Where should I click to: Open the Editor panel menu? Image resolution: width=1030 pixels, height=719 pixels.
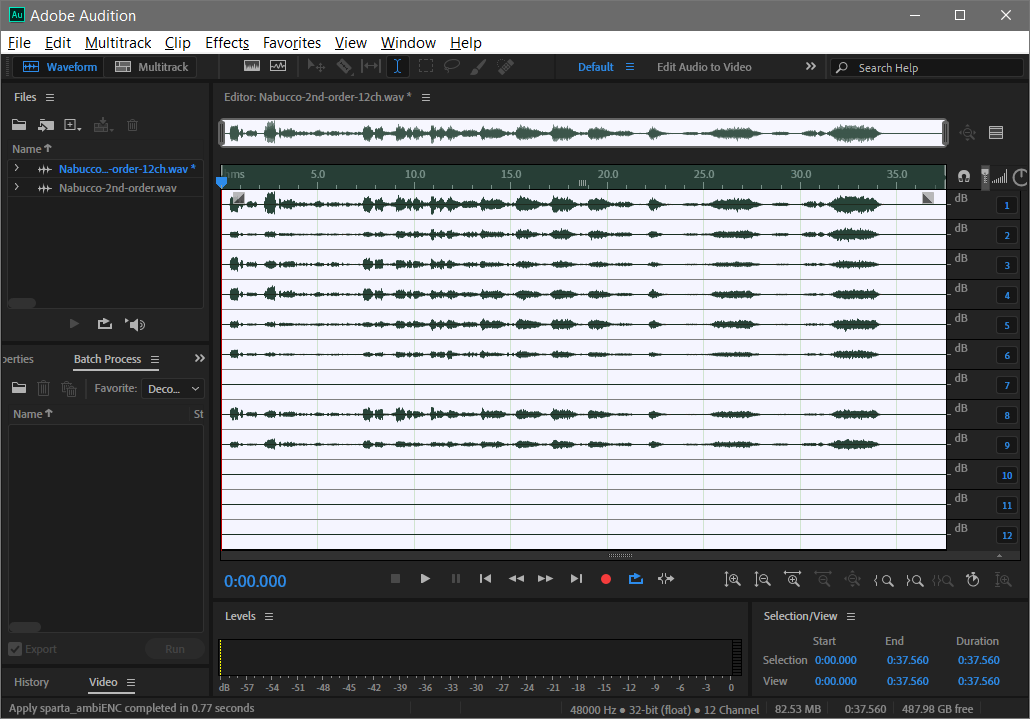pyautogui.click(x=426, y=97)
